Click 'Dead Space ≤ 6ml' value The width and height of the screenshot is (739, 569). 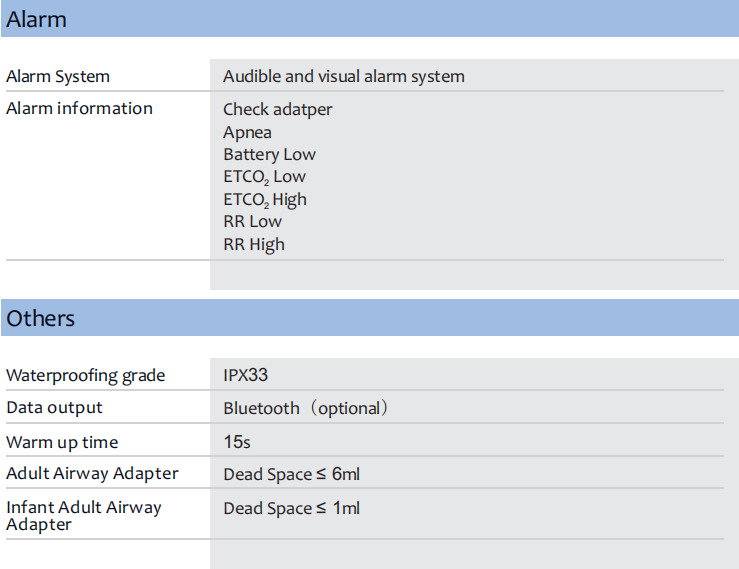coord(292,474)
